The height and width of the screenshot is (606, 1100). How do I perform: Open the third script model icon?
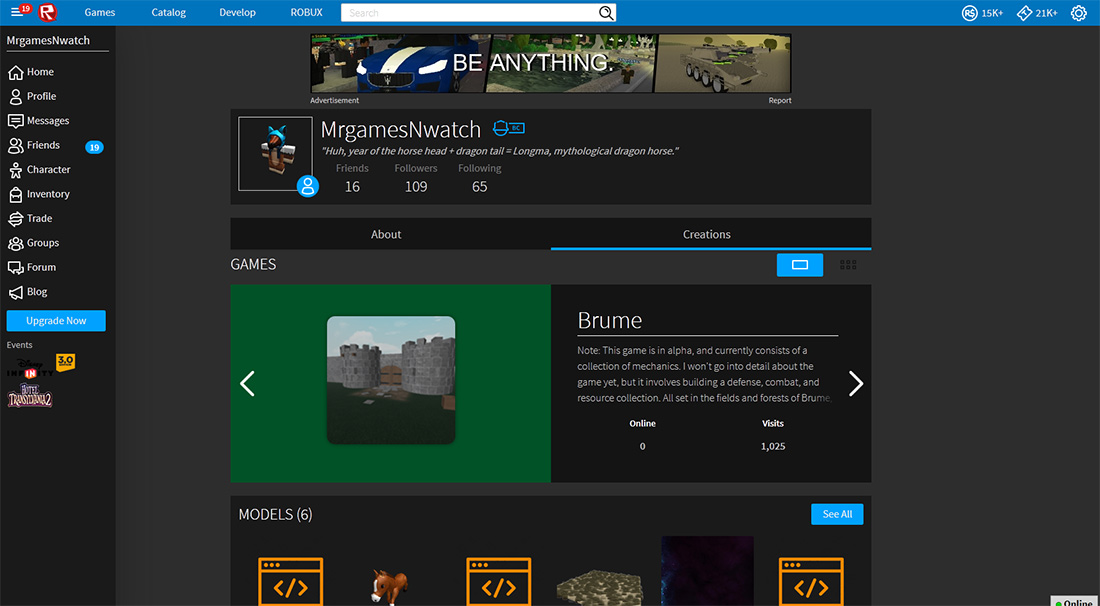tap(811, 581)
